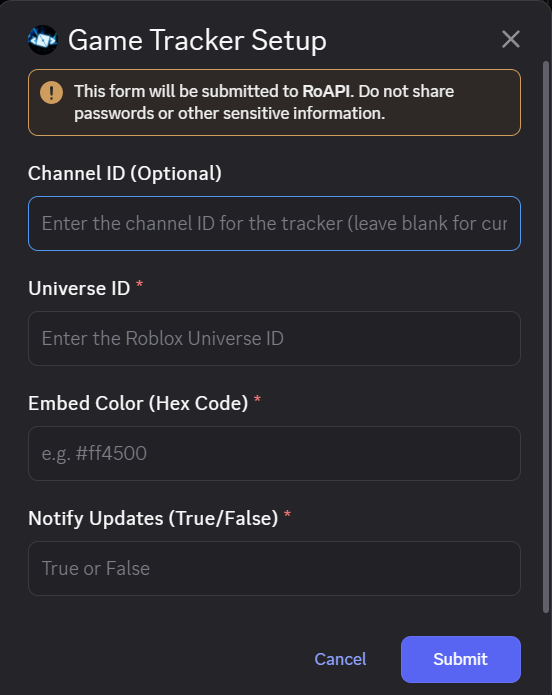Click the RoAPI bot avatar icon

point(43,40)
